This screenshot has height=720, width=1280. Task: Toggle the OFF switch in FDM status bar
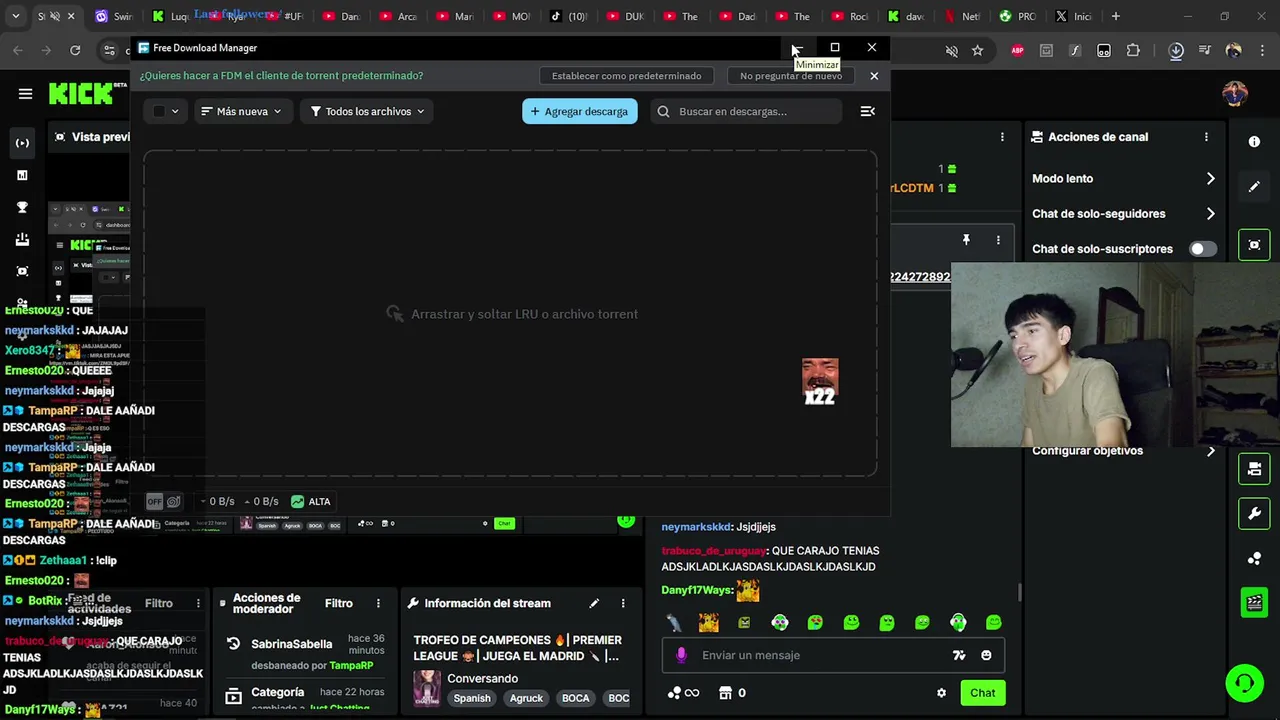coord(154,502)
